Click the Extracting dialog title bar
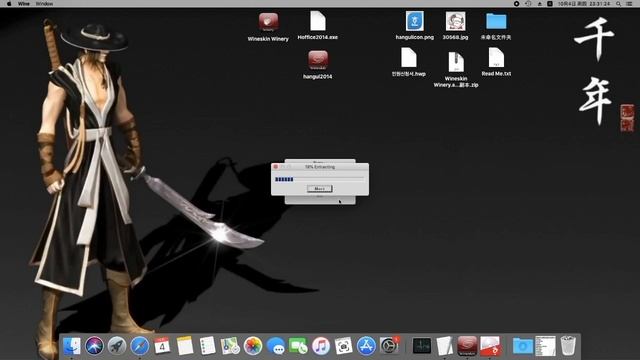Image resolution: width=640 pixels, height=360 pixels. (x=320, y=167)
